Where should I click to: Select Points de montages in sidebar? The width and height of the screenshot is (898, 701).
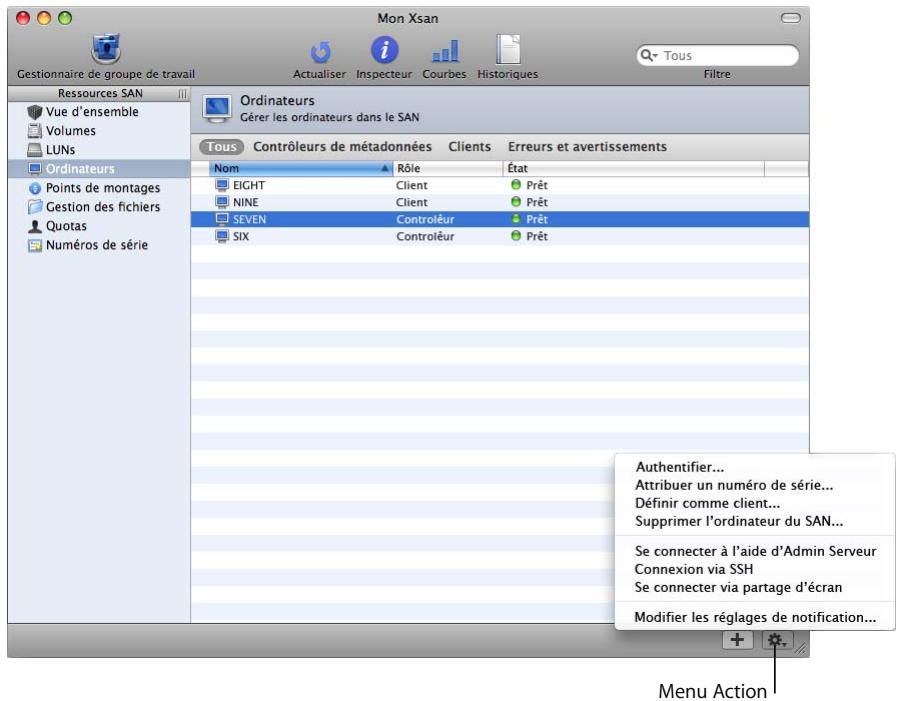tap(99, 188)
